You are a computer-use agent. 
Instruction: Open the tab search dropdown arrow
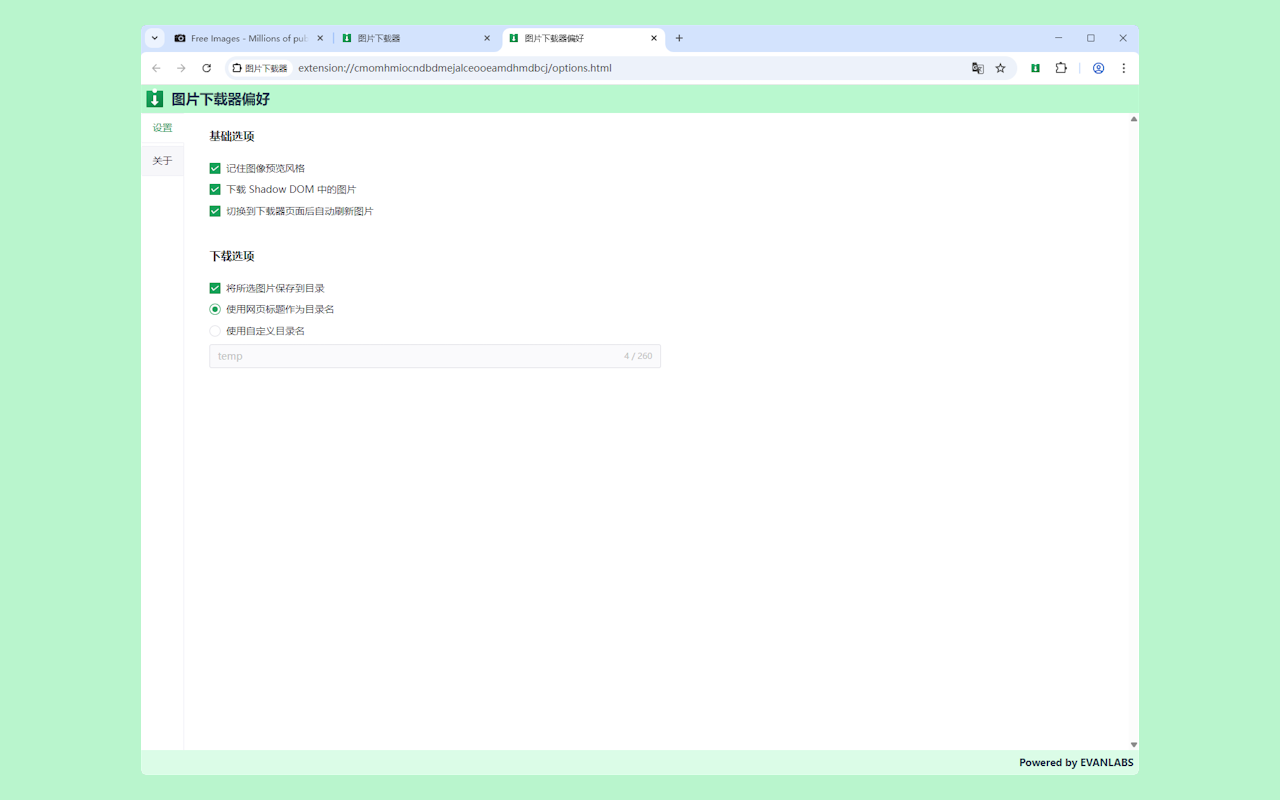(x=154, y=38)
